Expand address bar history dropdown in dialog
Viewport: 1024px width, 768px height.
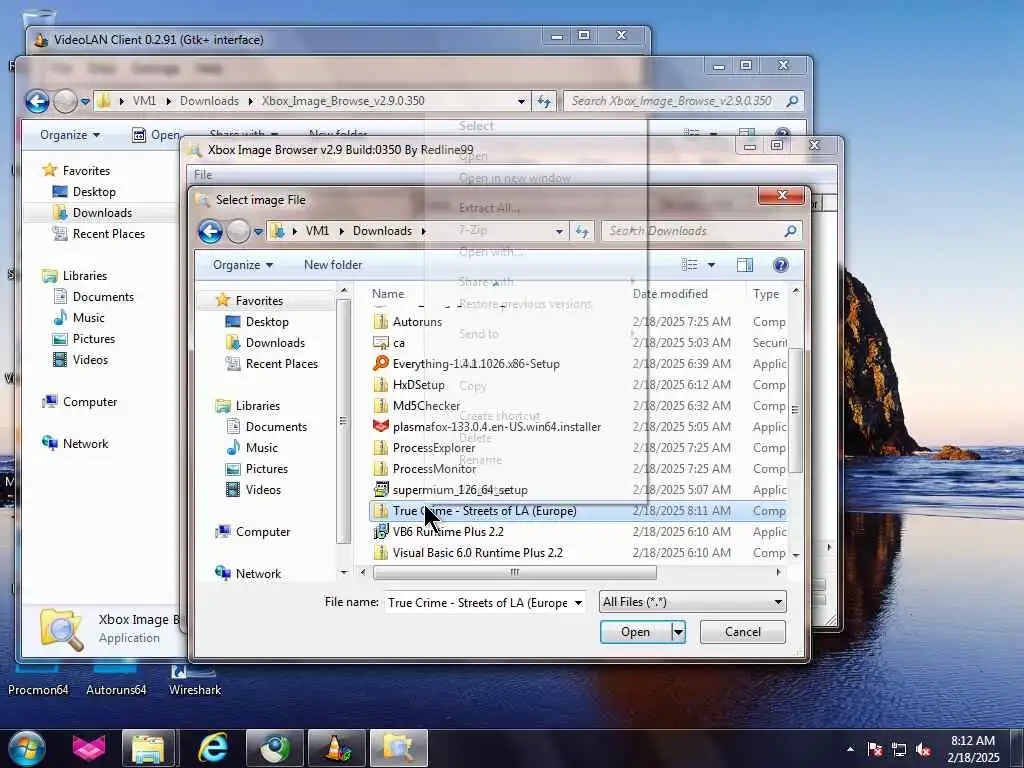559,231
